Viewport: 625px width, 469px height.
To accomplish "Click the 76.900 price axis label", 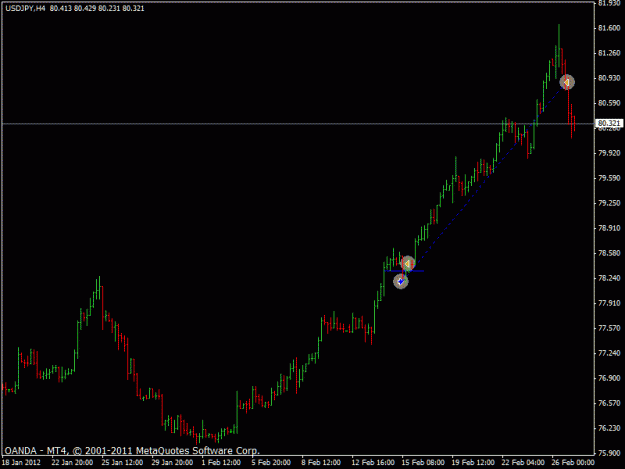I will [609, 378].
